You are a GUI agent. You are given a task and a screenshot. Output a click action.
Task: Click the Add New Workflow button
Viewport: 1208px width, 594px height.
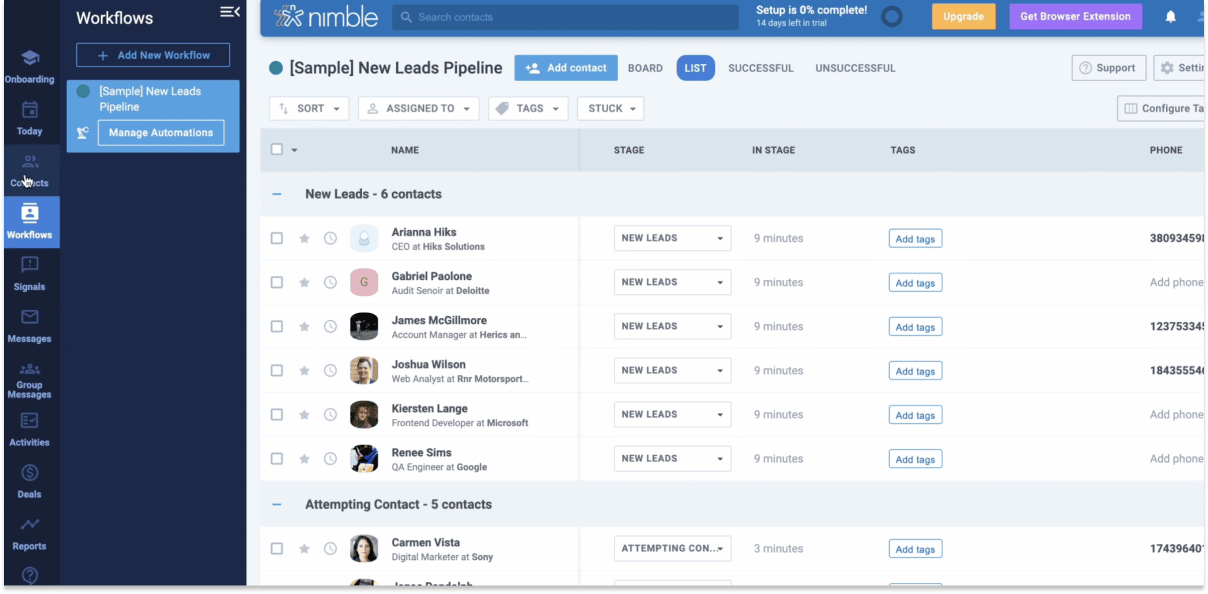pyautogui.click(x=152, y=54)
